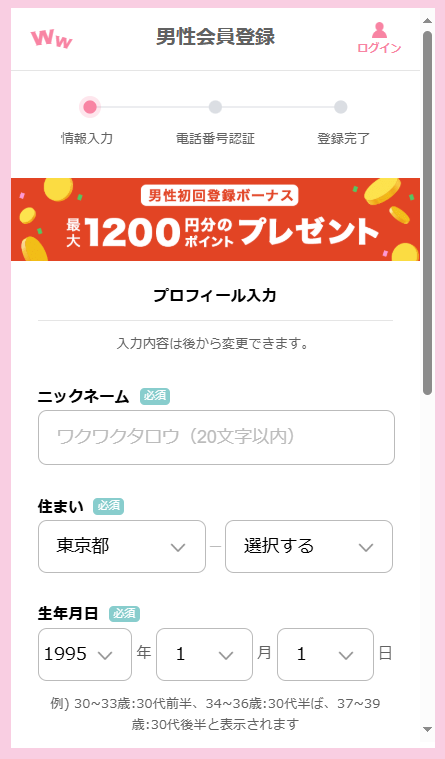Click the scrollbar down arrow
The height and width of the screenshot is (759, 445).
click(x=427, y=729)
